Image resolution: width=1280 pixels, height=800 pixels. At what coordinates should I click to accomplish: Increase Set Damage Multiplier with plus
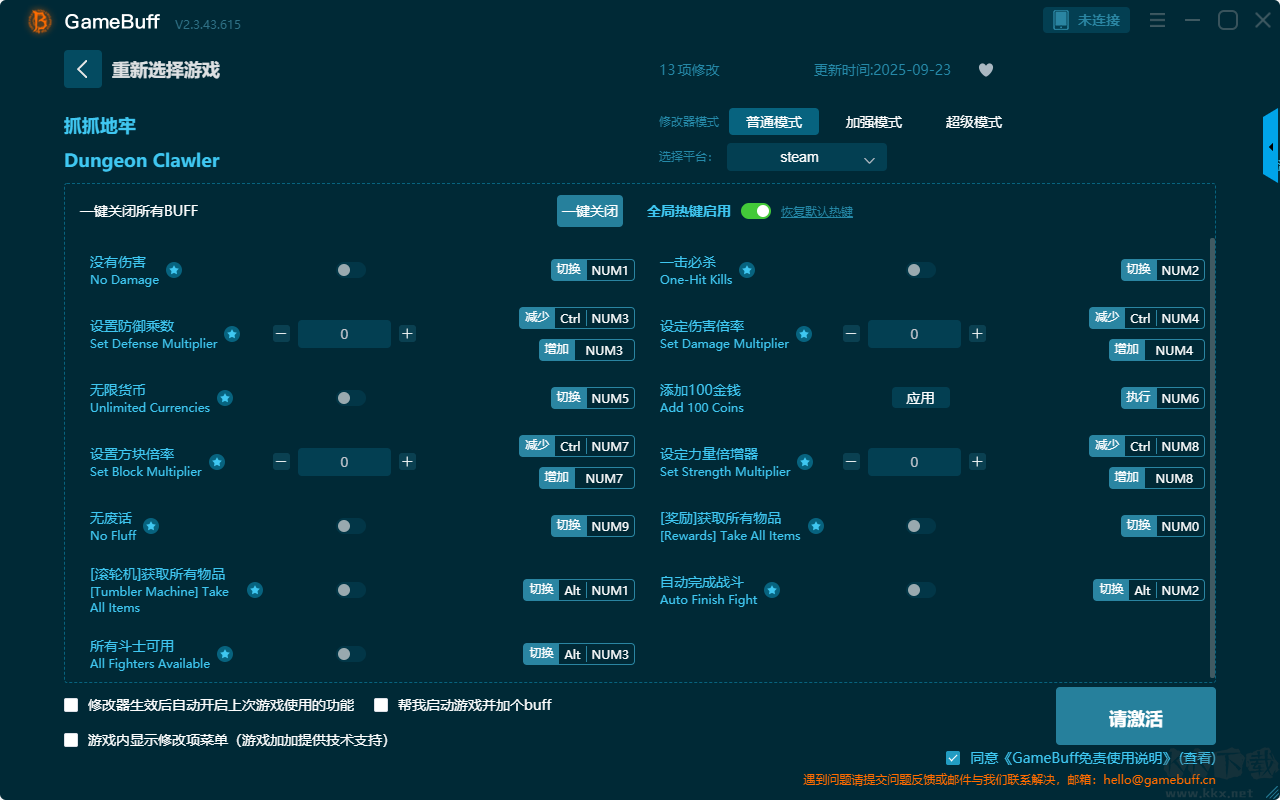[x=977, y=334]
